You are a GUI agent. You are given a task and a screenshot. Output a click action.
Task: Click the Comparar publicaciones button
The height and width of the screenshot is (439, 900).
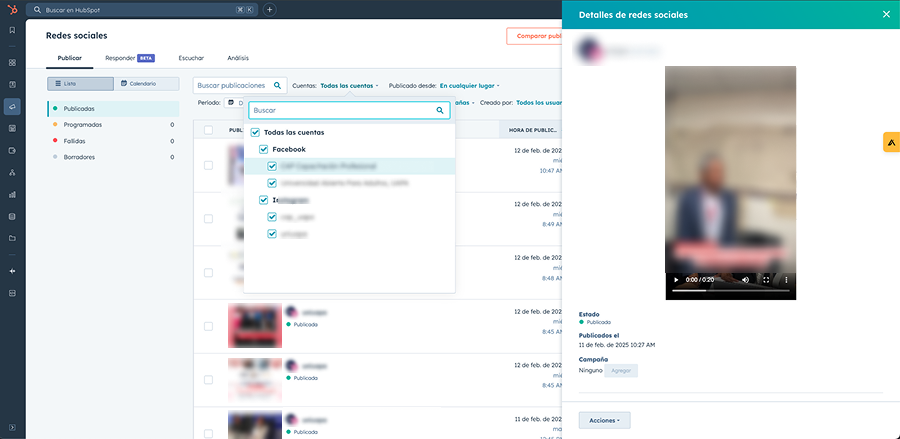point(534,36)
